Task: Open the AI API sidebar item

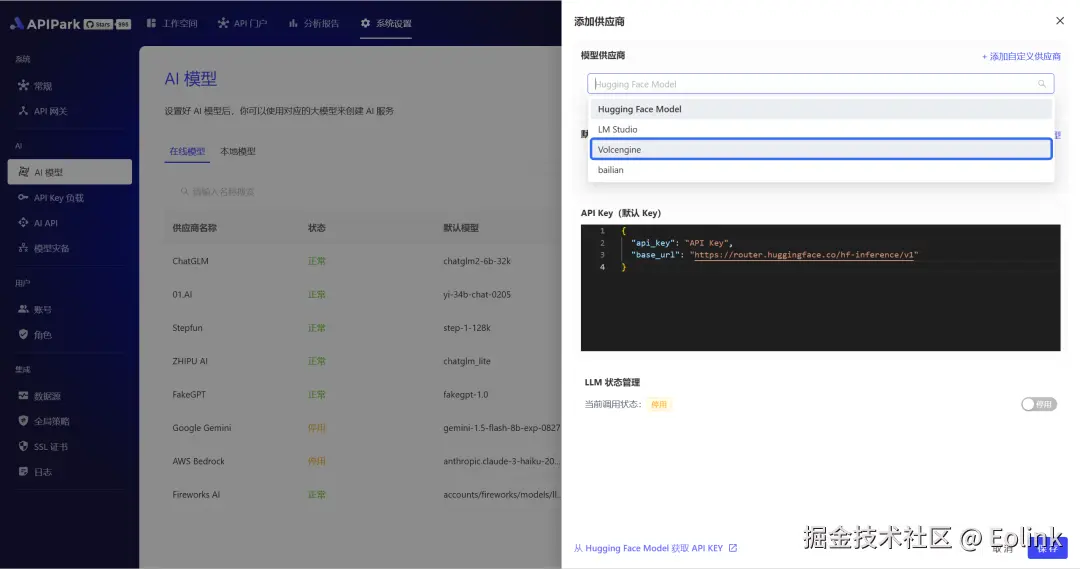Action: 70,223
